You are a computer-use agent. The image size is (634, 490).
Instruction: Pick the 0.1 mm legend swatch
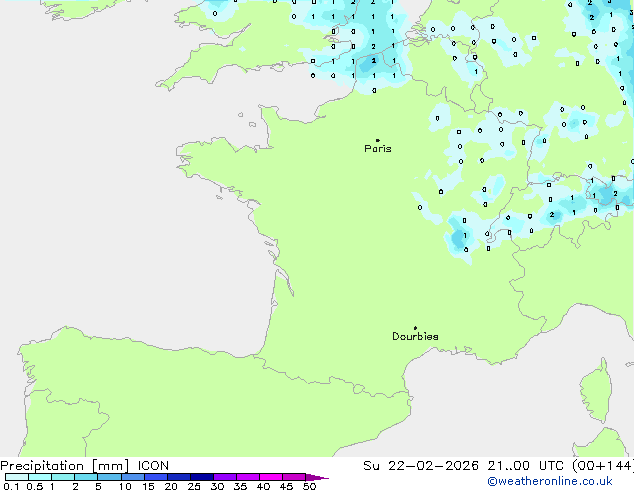coord(16,477)
